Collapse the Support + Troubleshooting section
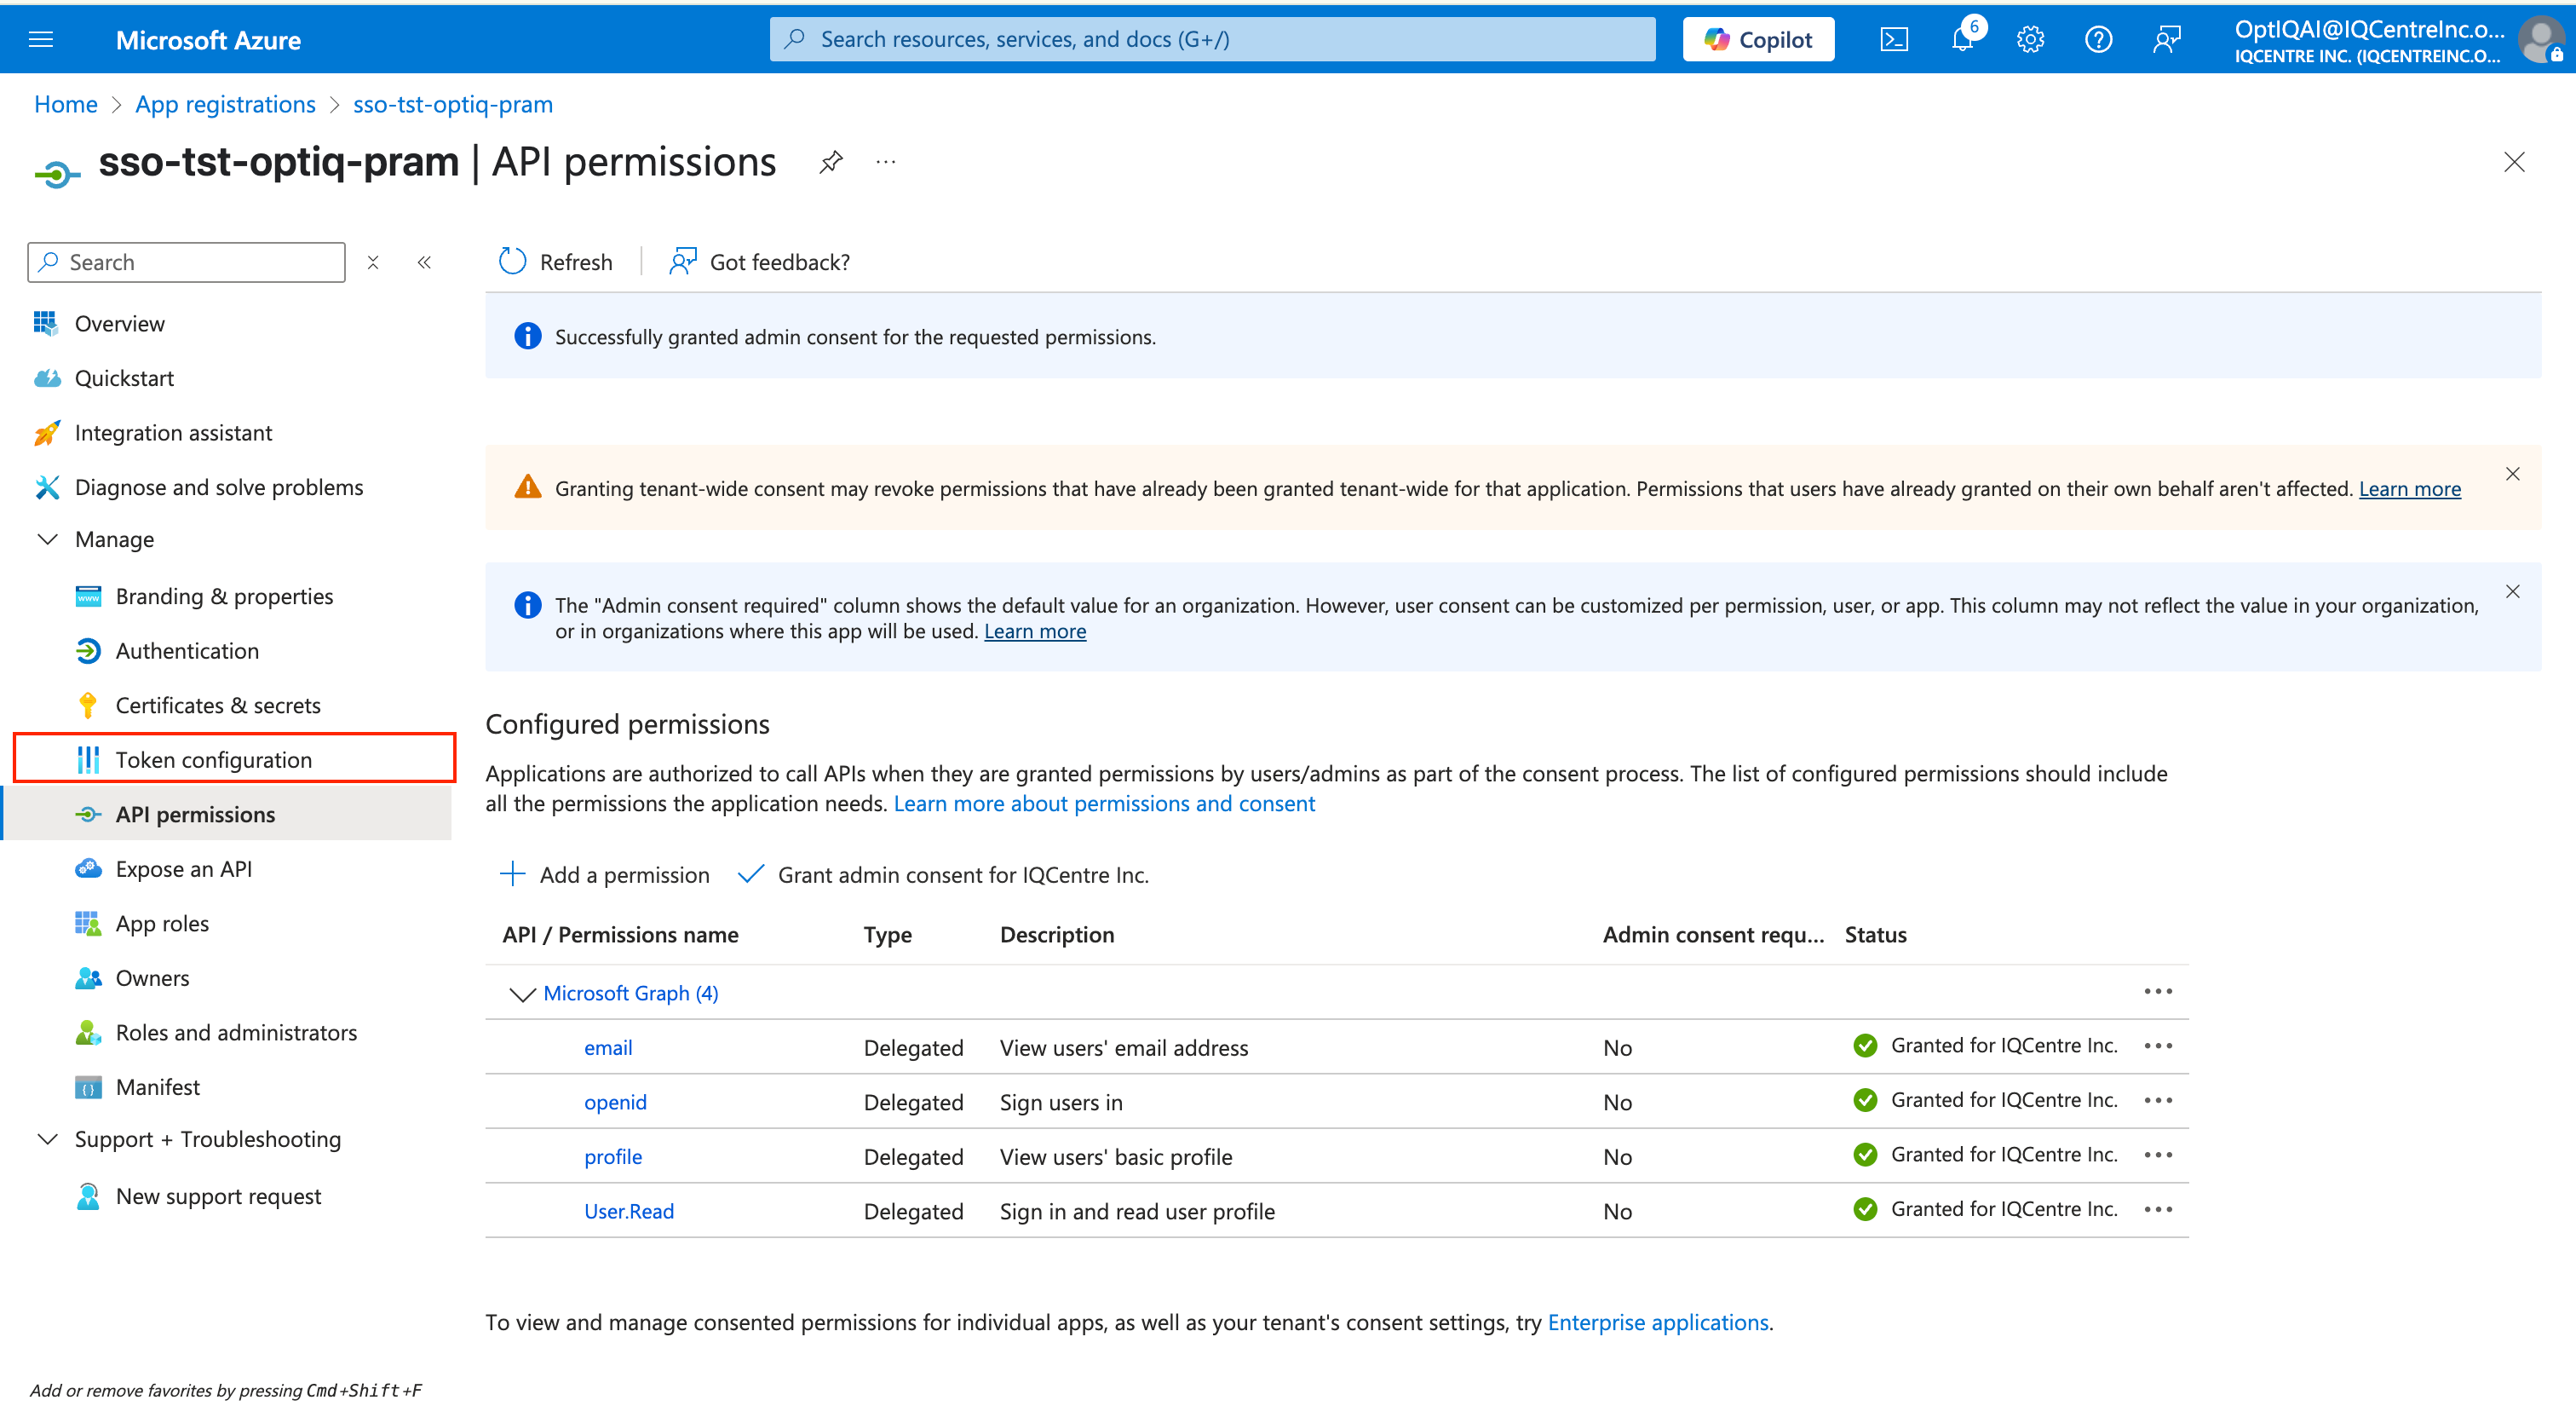 pyautogui.click(x=47, y=1140)
